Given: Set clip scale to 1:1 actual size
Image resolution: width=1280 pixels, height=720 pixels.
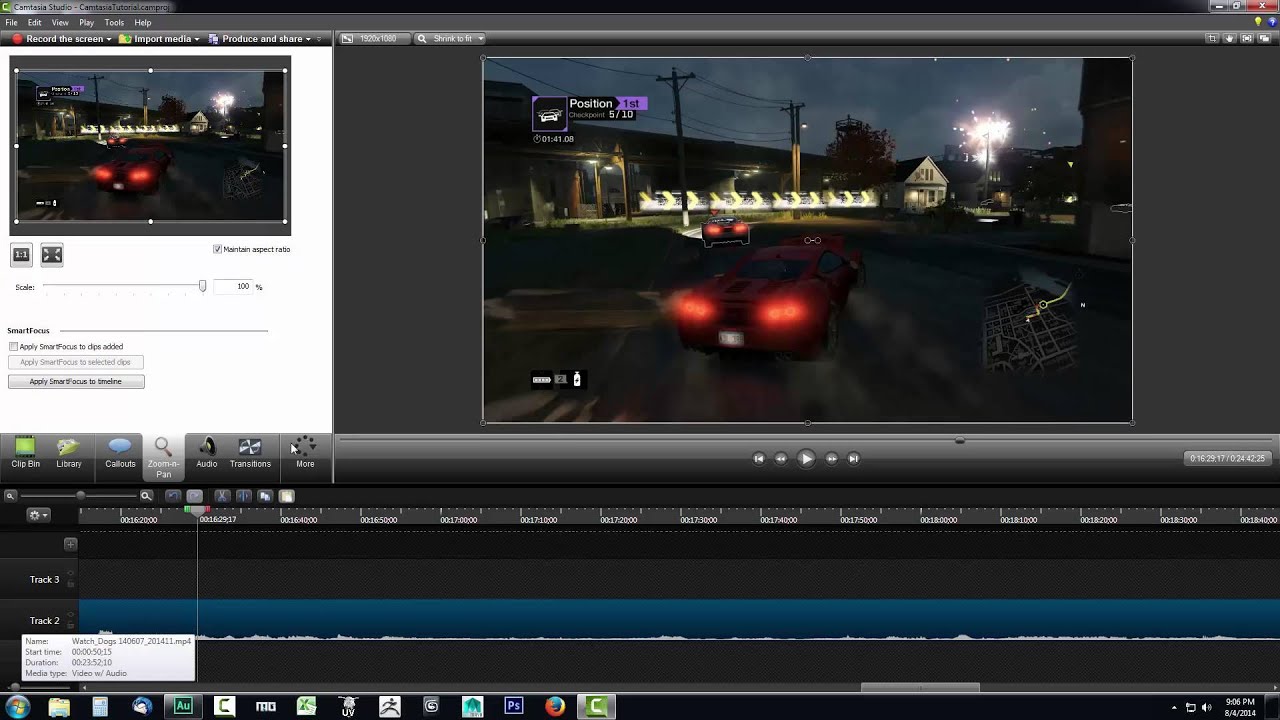Looking at the screenshot, I should tap(21, 255).
